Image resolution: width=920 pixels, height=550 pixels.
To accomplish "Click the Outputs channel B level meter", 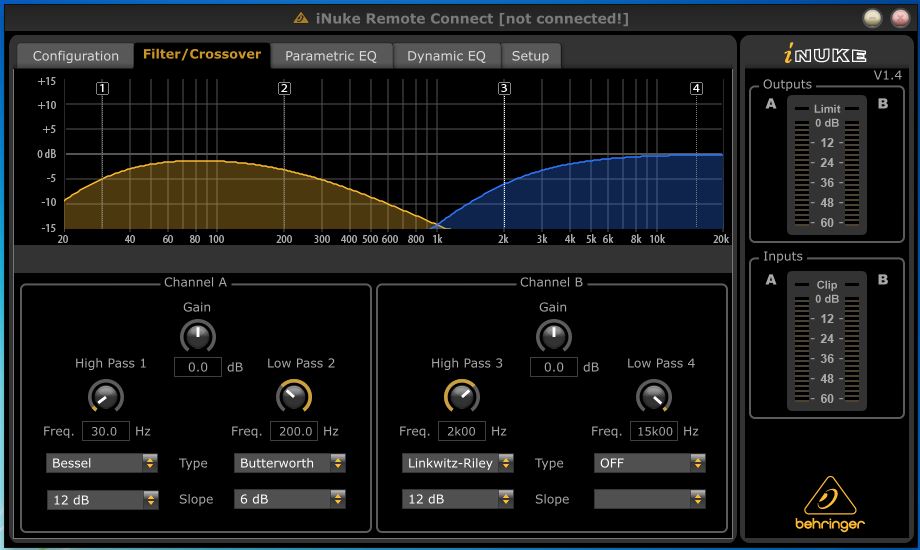I will point(852,173).
